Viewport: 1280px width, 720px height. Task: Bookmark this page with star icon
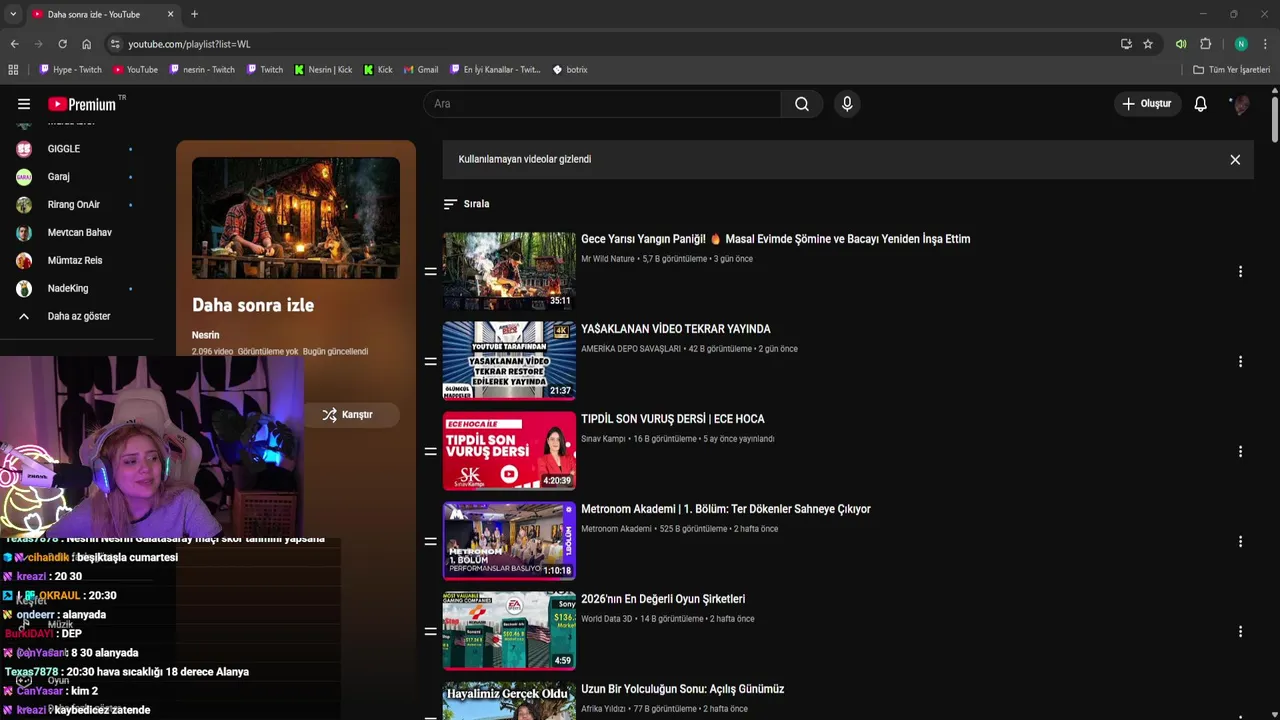pyautogui.click(x=1148, y=44)
